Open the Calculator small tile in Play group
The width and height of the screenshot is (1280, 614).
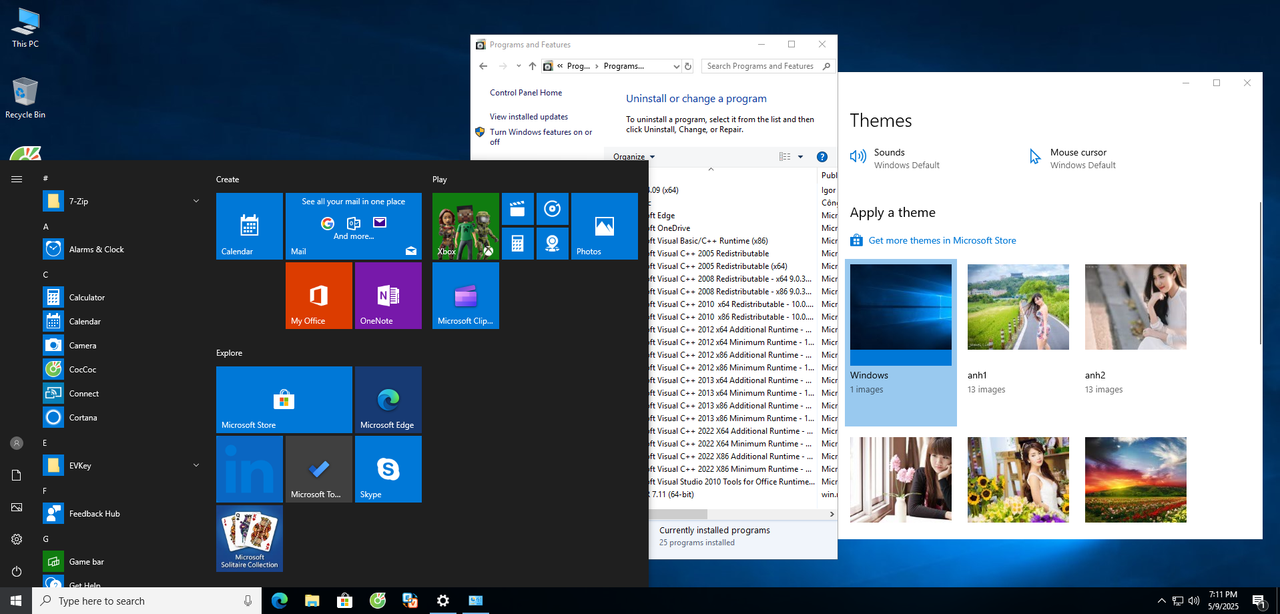[x=517, y=243]
